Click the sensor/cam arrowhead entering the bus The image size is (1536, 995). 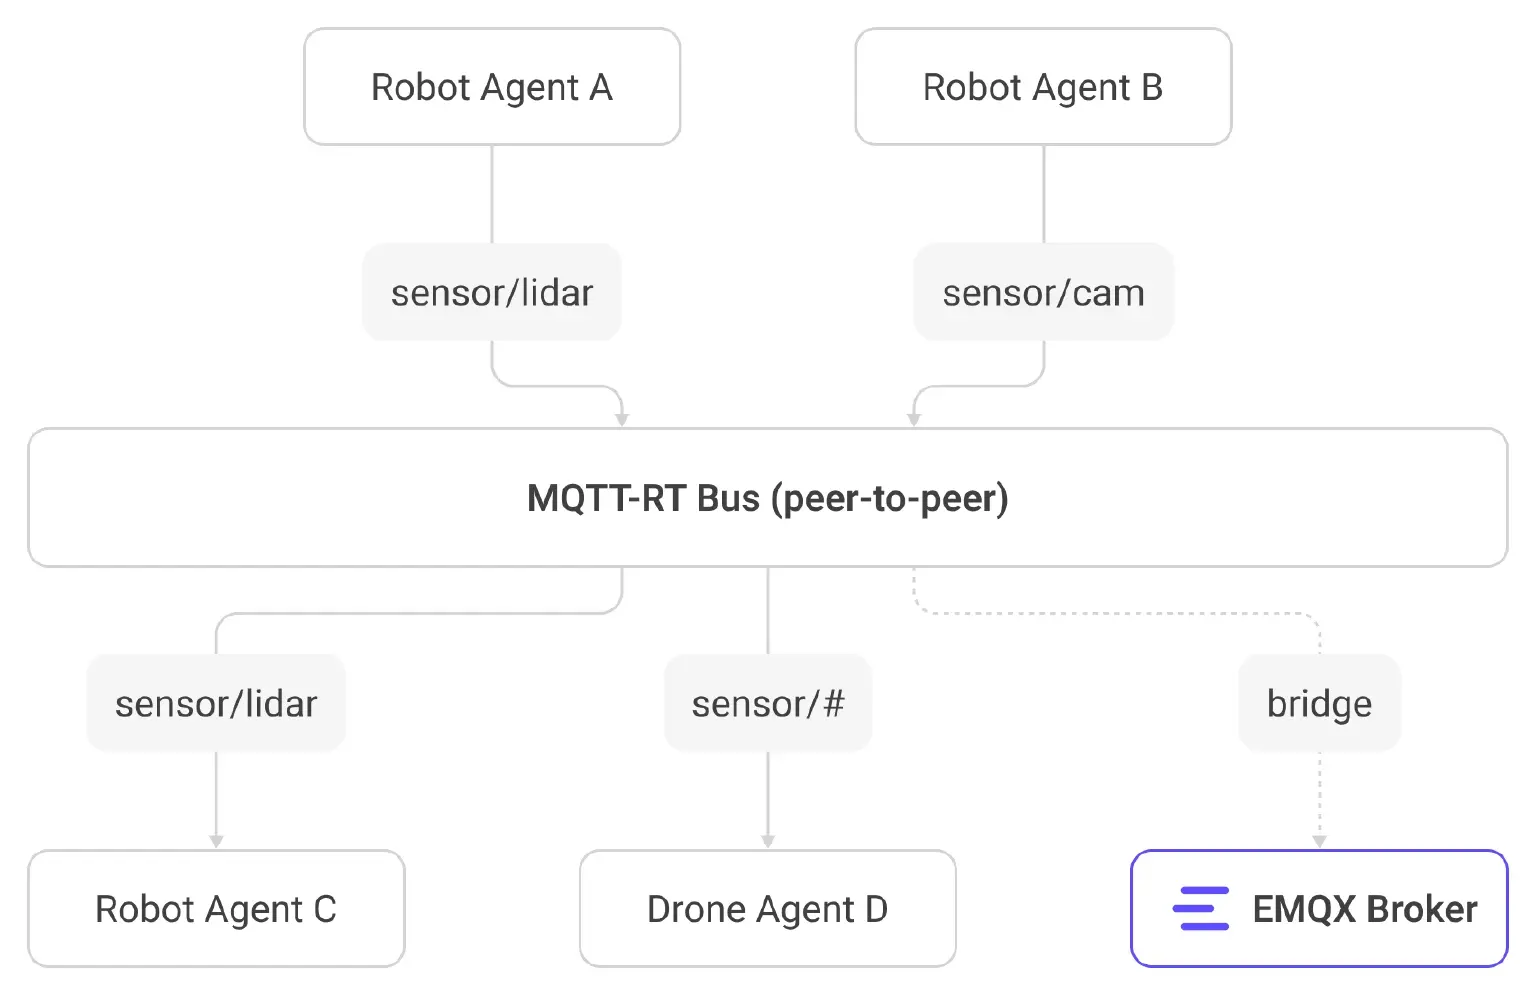tap(914, 419)
